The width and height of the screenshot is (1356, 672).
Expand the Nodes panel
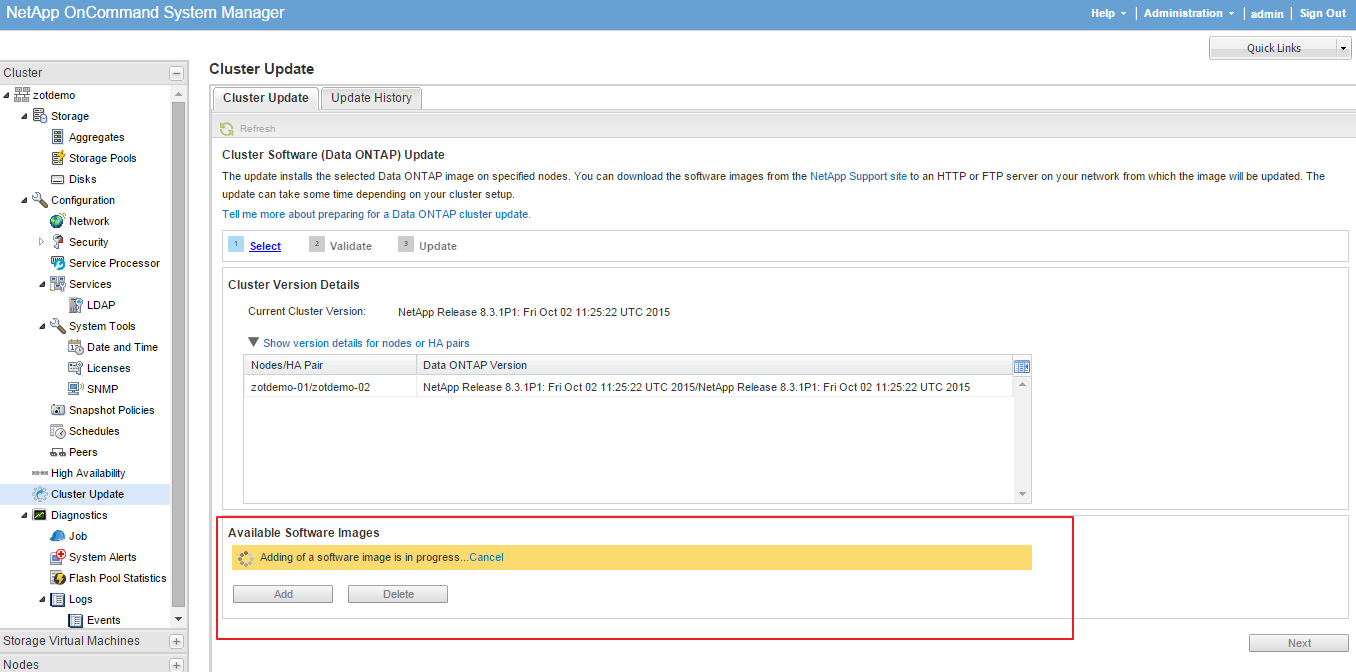click(x=177, y=665)
